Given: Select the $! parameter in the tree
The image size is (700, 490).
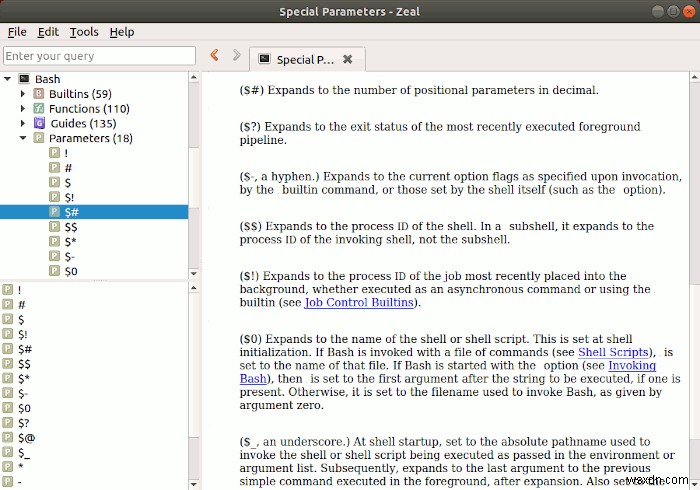Looking at the screenshot, I should pos(69,197).
